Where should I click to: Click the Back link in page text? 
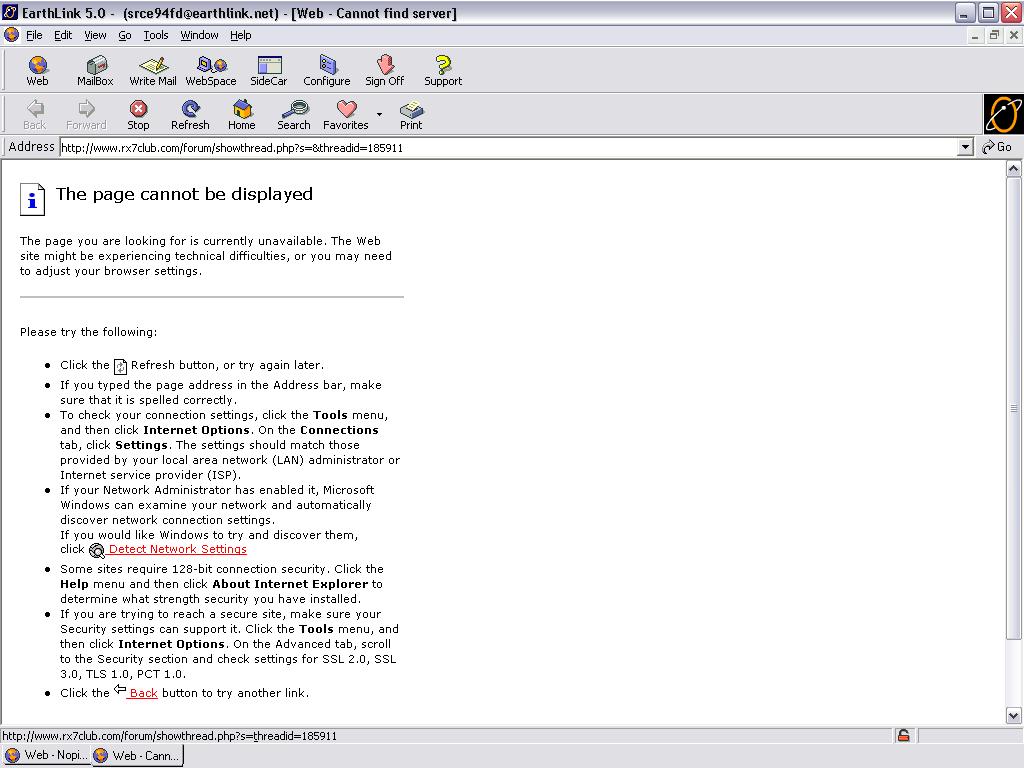(x=143, y=693)
